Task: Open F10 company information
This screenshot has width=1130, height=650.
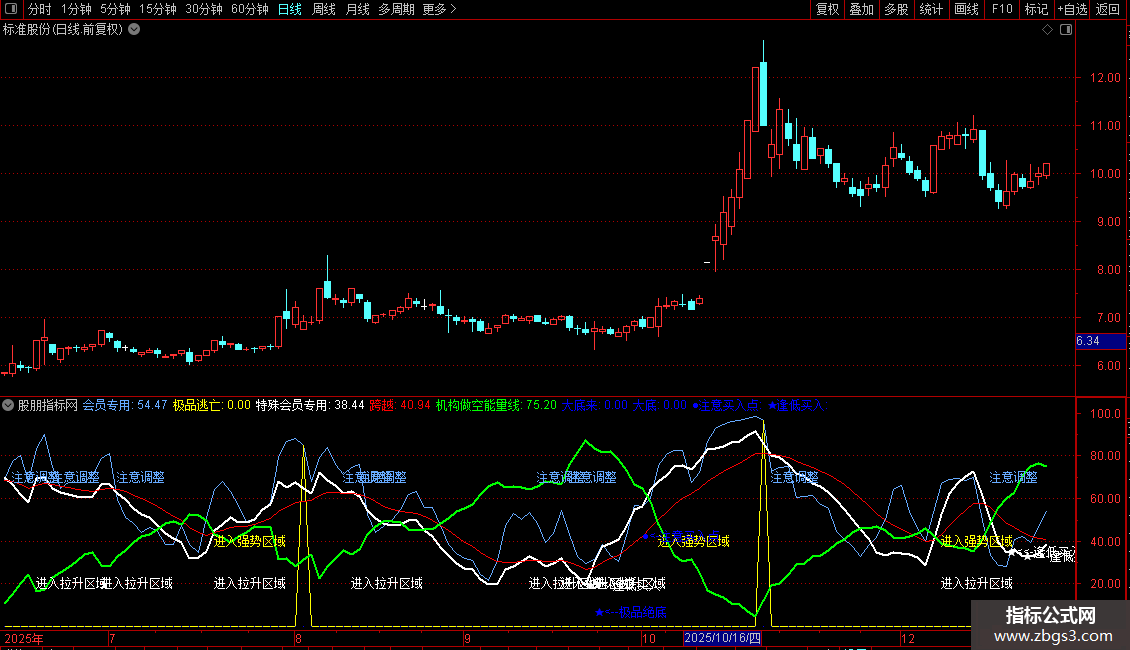Action: [x=1002, y=9]
